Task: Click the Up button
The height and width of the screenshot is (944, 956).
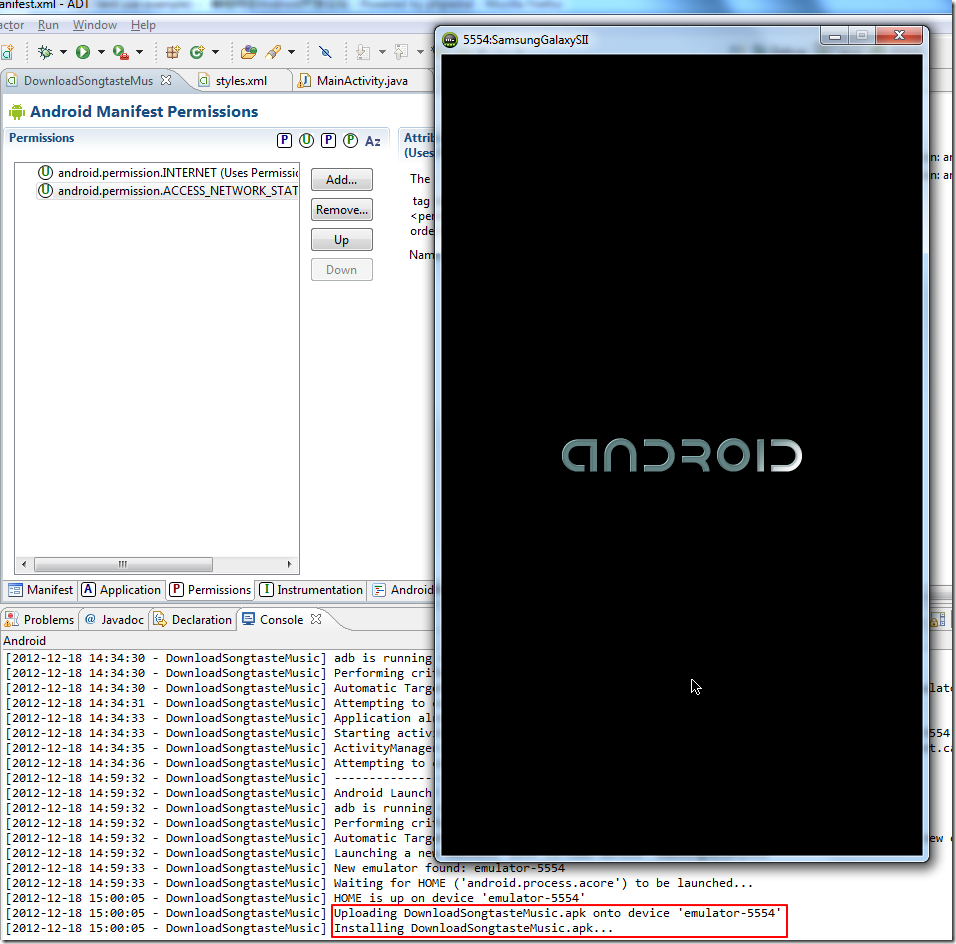Action: click(x=341, y=240)
